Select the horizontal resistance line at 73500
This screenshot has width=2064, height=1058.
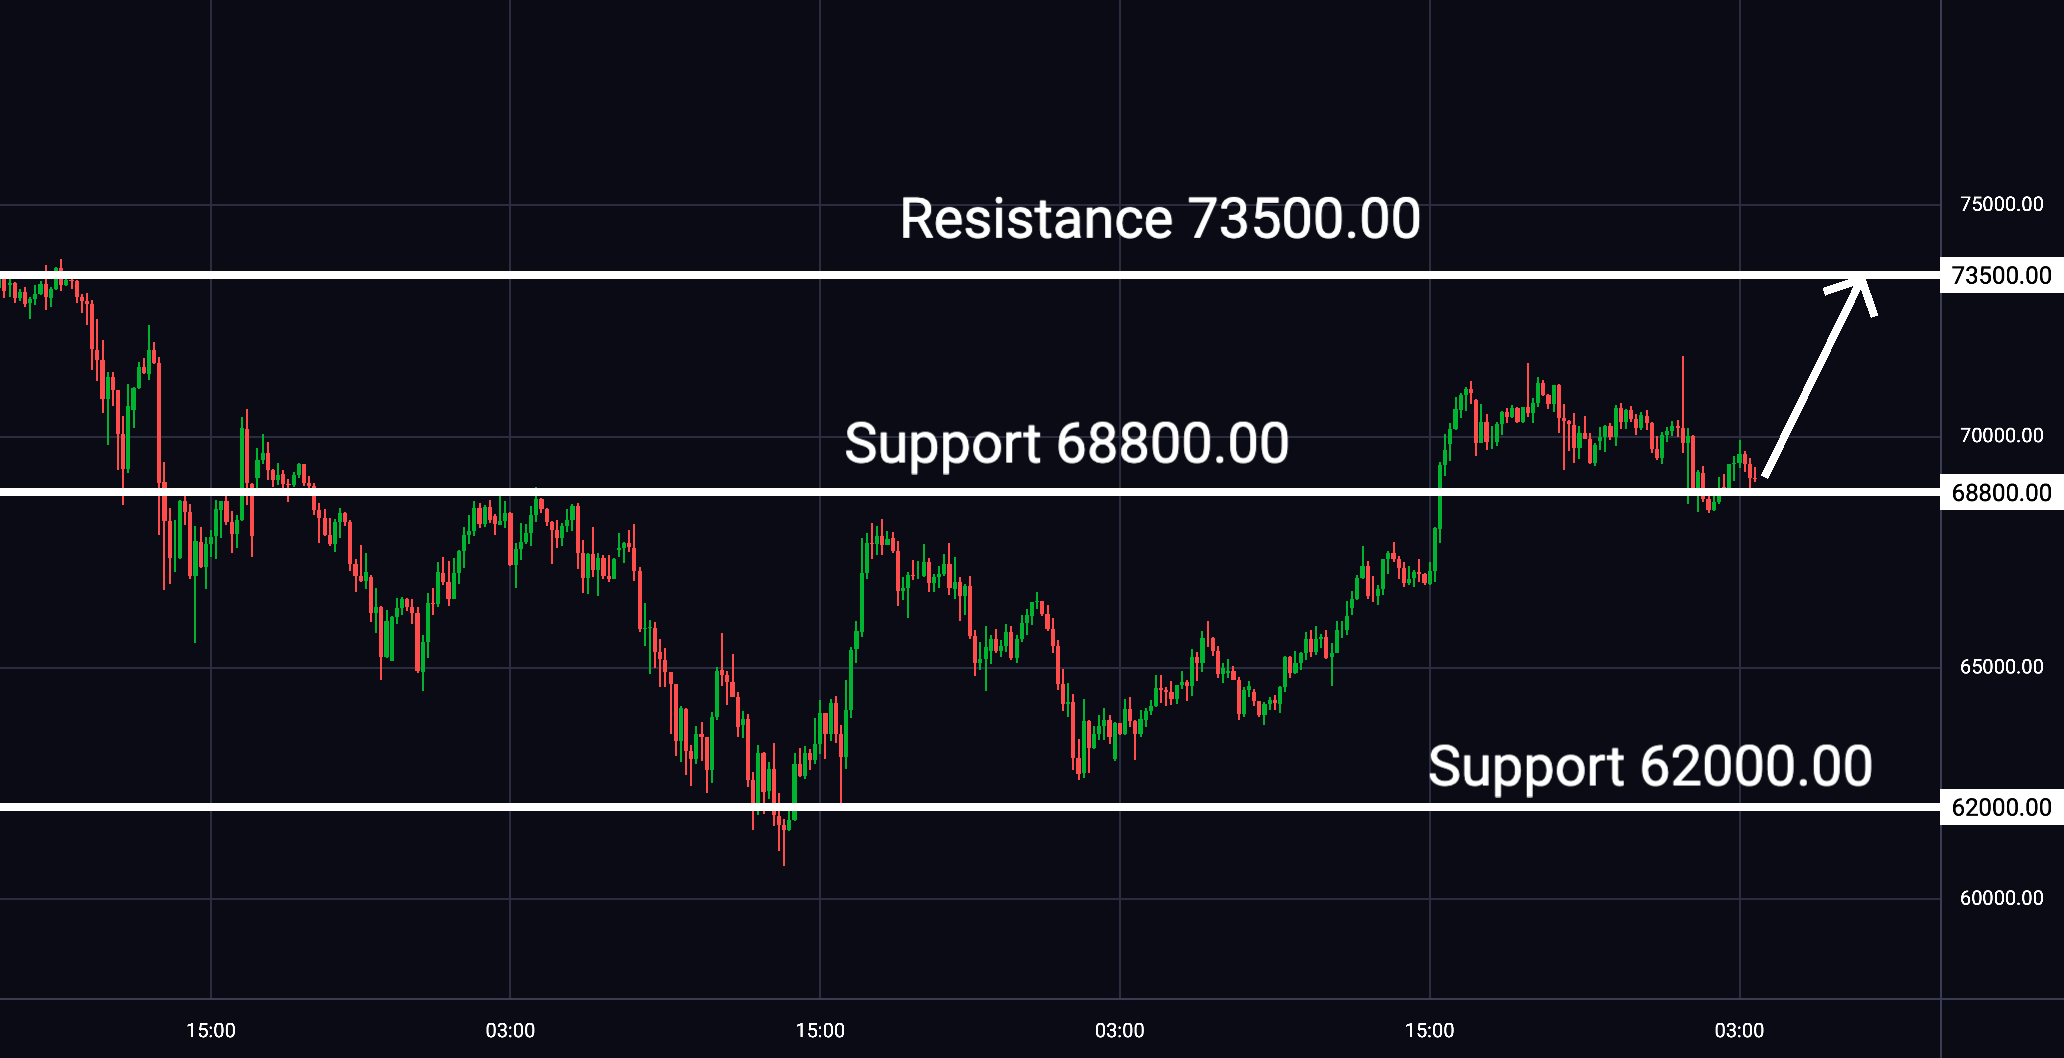click(x=970, y=275)
